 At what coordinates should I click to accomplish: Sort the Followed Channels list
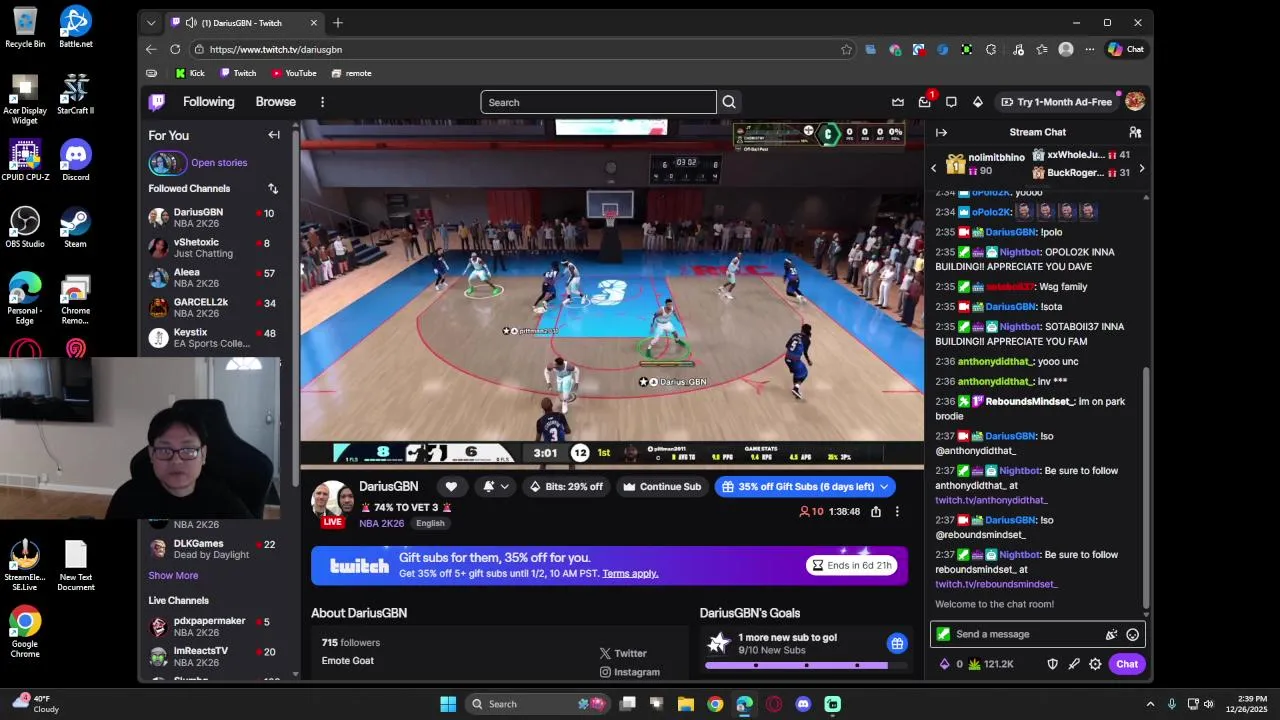point(273,188)
